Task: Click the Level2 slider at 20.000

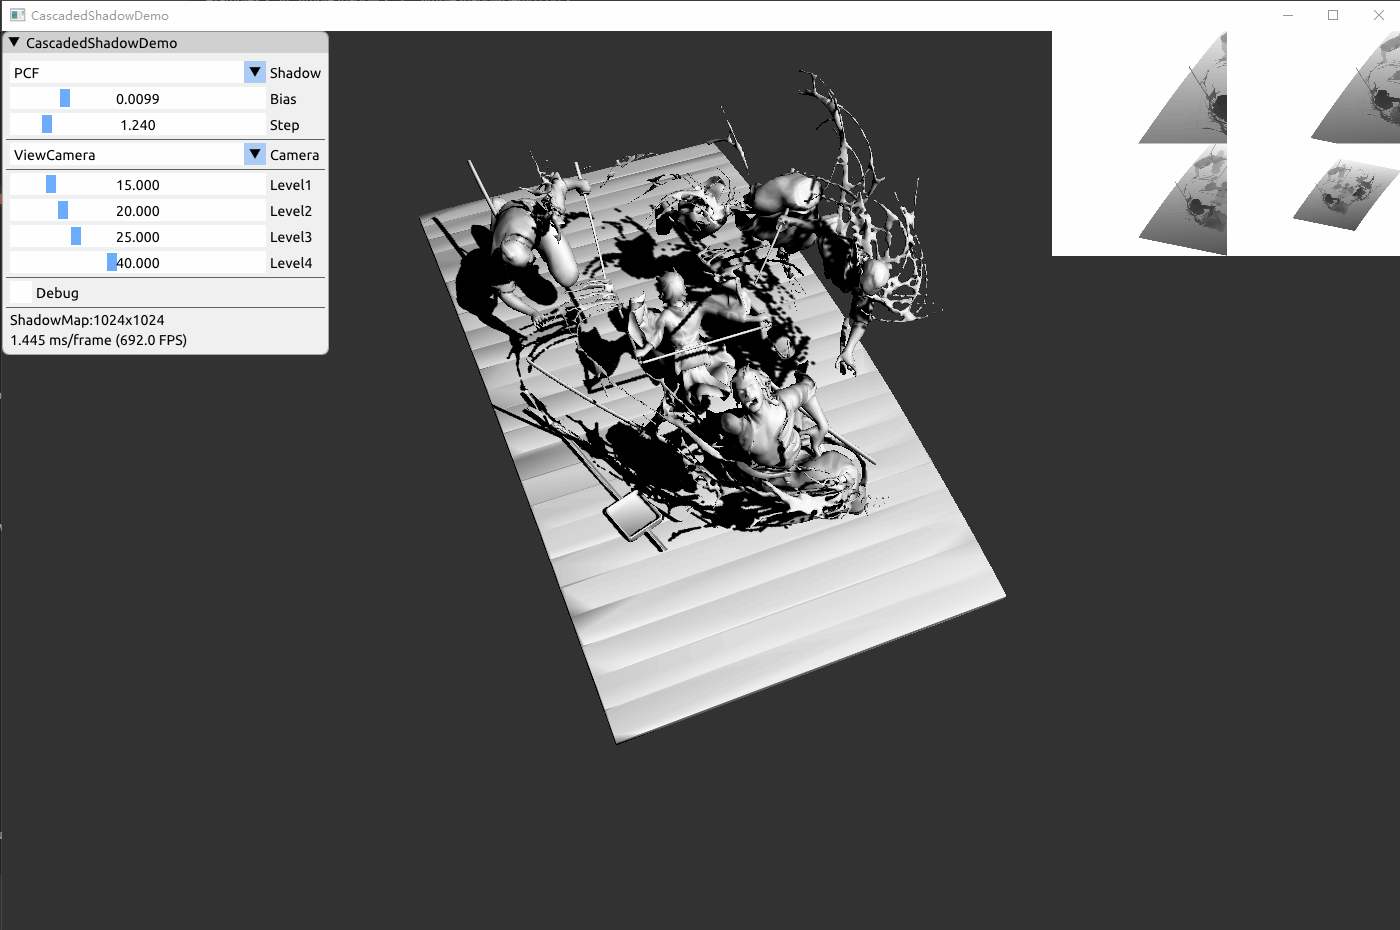Action: (x=137, y=210)
